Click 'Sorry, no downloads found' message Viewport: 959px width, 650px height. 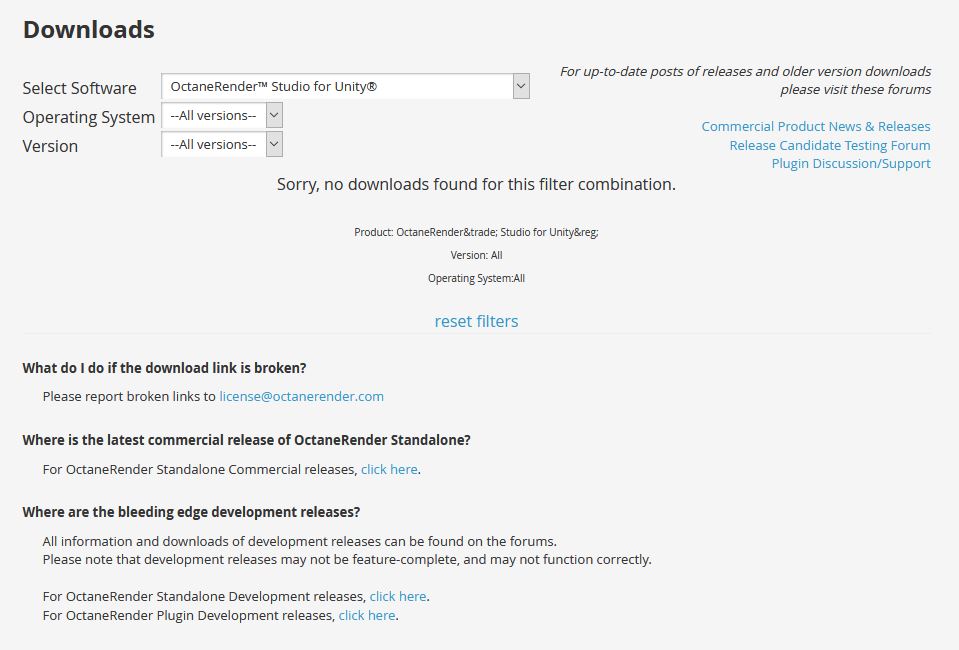pyautogui.click(x=476, y=184)
